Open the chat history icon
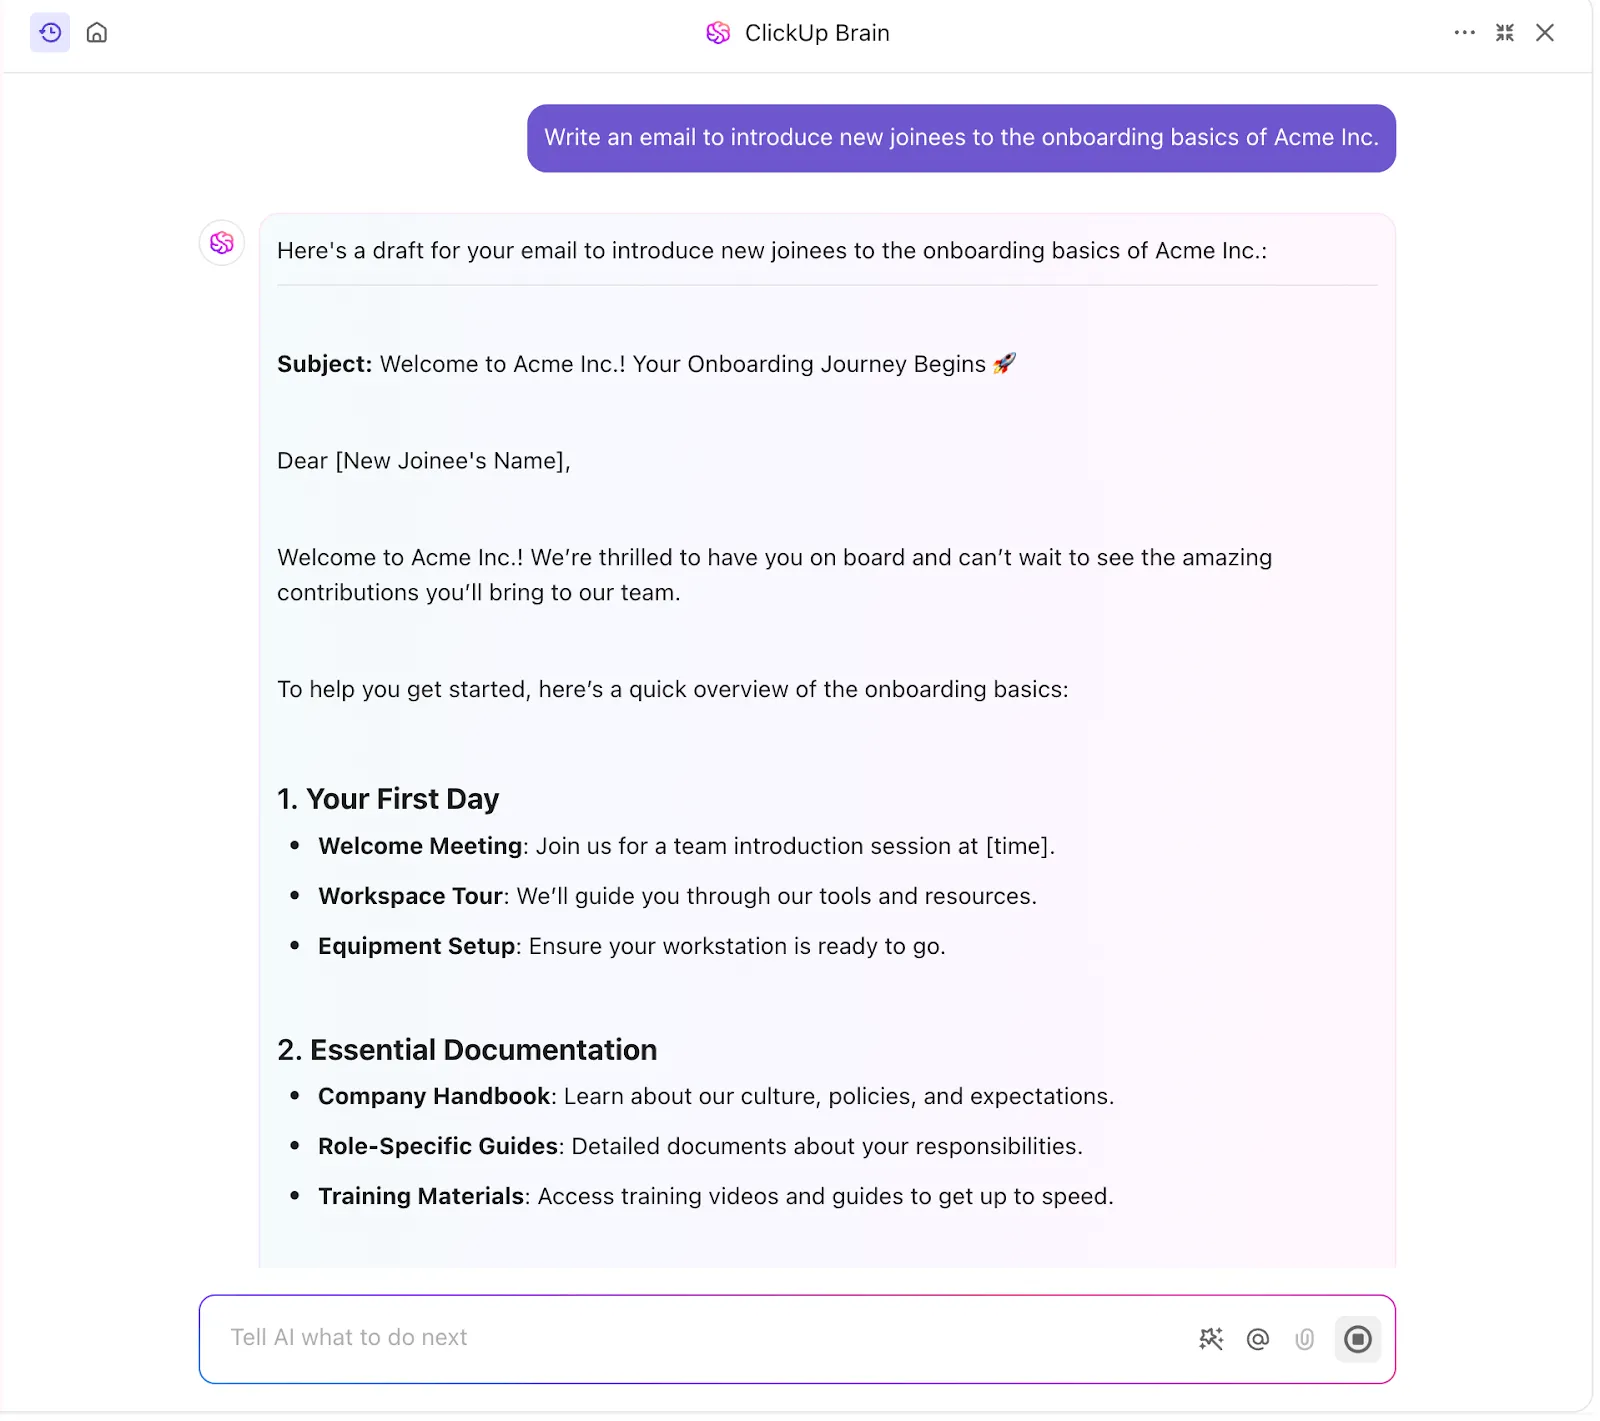This screenshot has width=1600, height=1421. 50,33
